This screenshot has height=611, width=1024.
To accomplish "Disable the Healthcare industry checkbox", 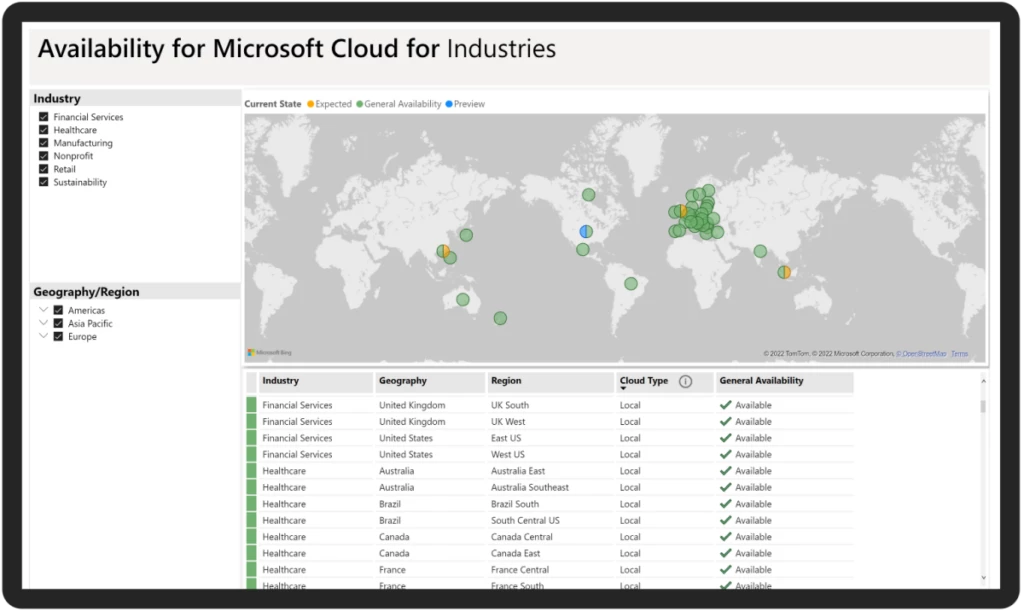I will (x=43, y=130).
